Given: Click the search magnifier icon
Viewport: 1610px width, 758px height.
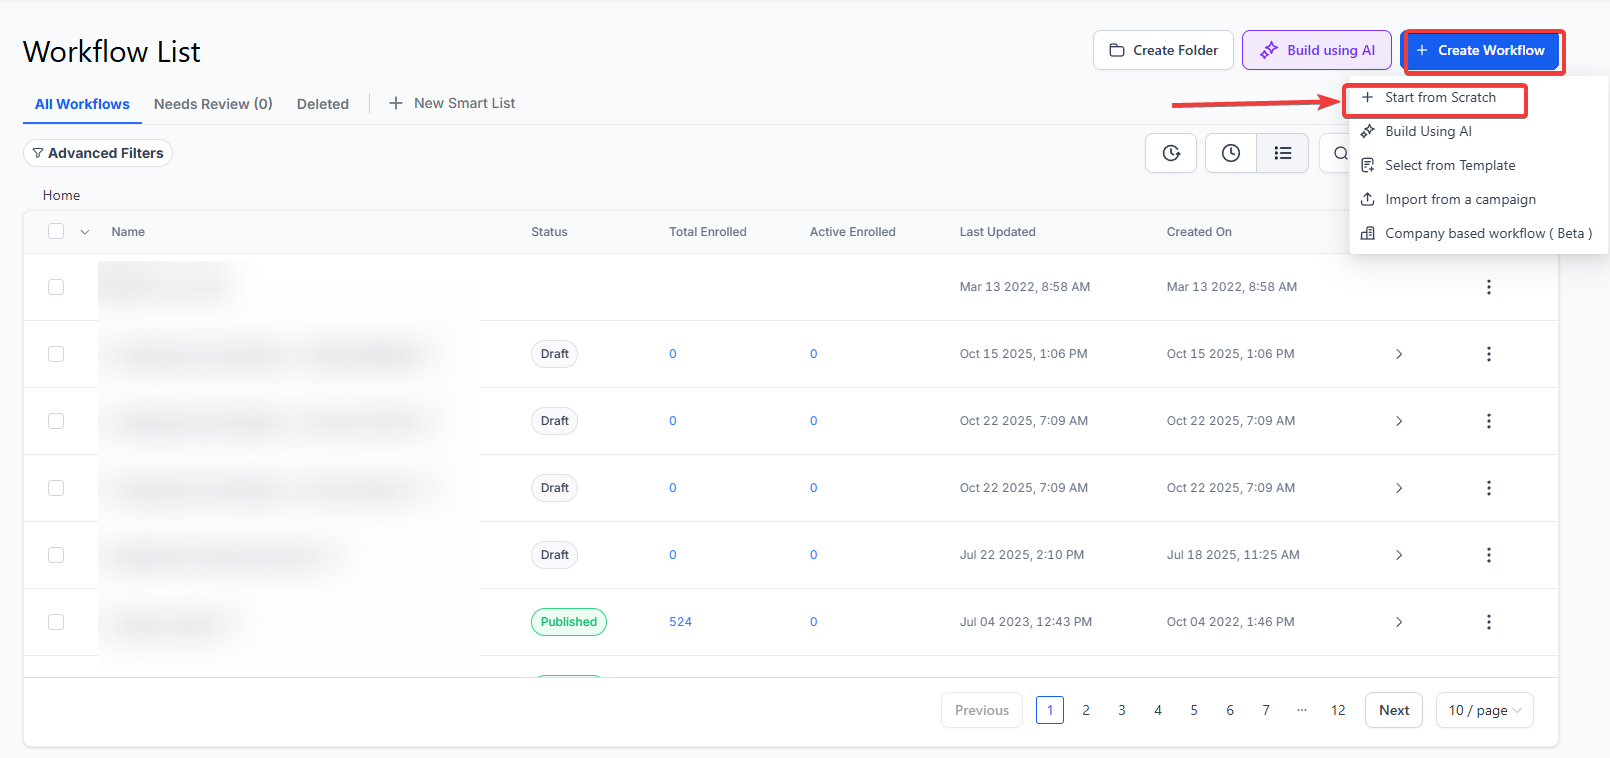Looking at the screenshot, I should (x=1340, y=153).
